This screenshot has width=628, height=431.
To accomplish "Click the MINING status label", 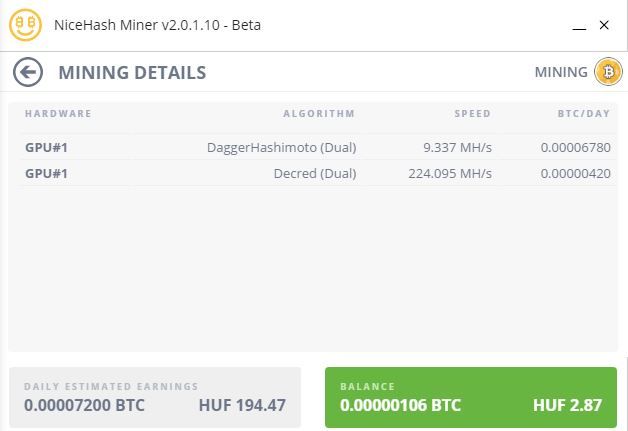I will pyautogui.click(x=561, y=72).
